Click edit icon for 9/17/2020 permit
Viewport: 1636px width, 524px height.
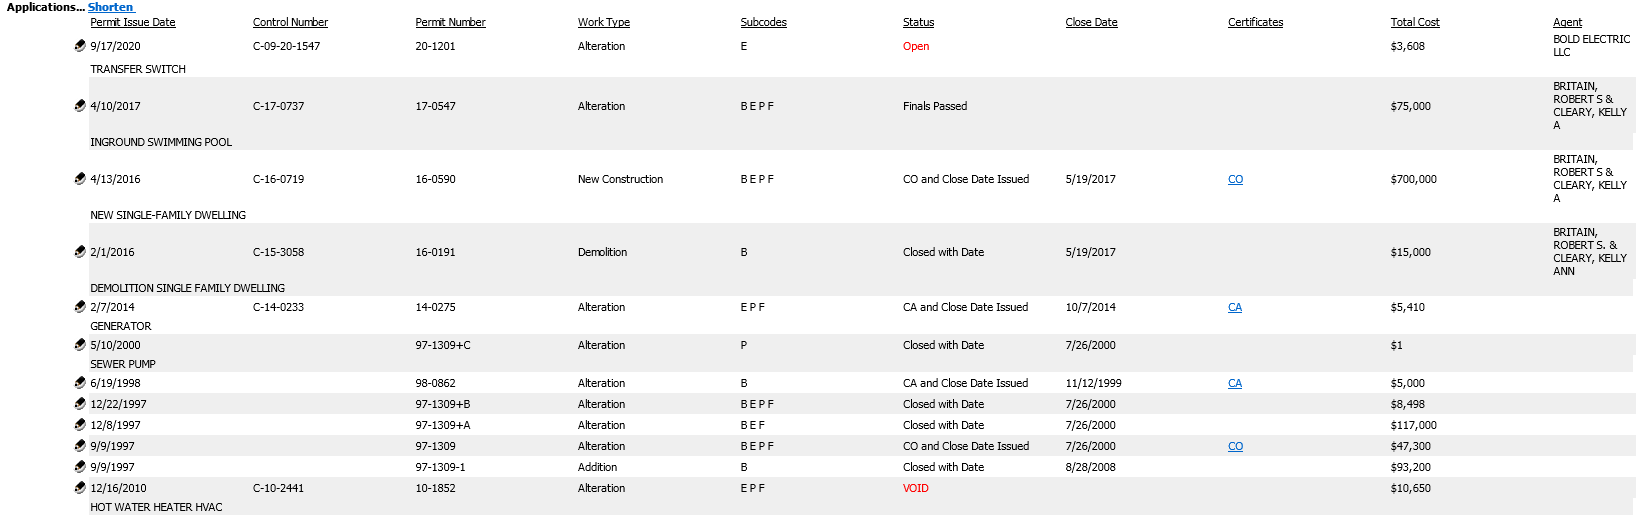point(80,45)
